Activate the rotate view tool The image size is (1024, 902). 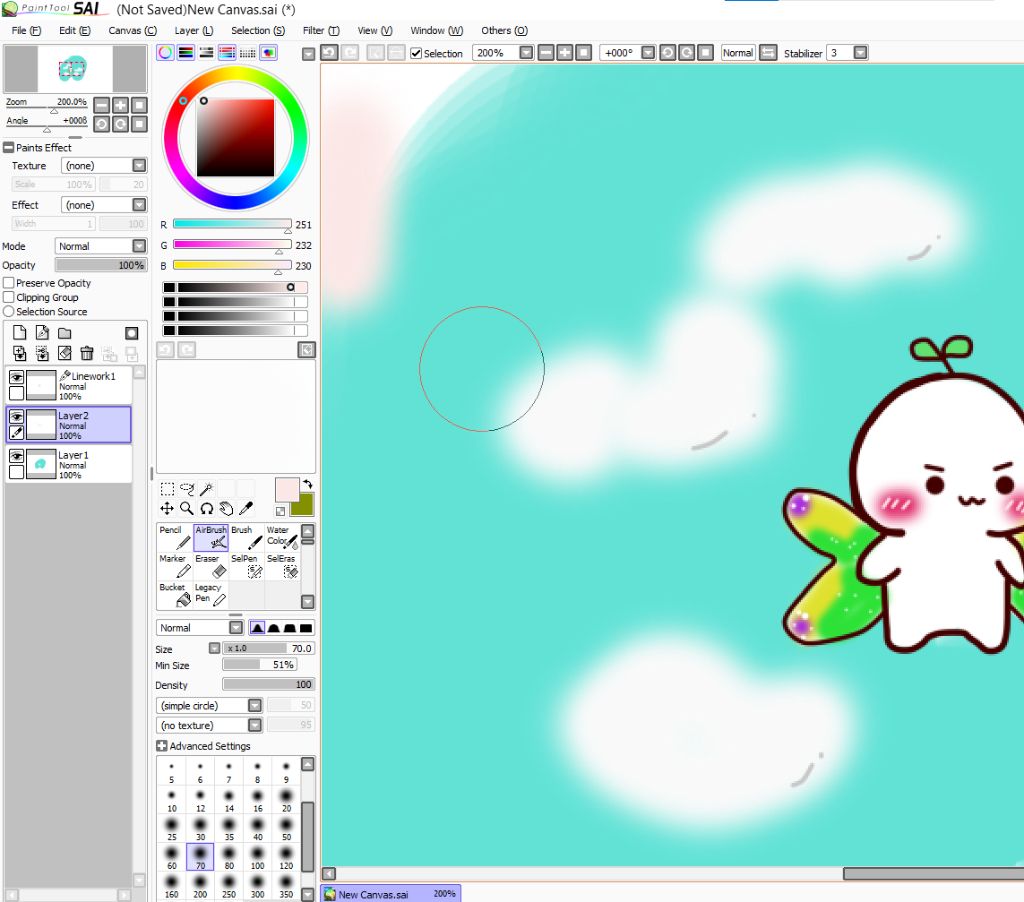(x=206, y=508)
